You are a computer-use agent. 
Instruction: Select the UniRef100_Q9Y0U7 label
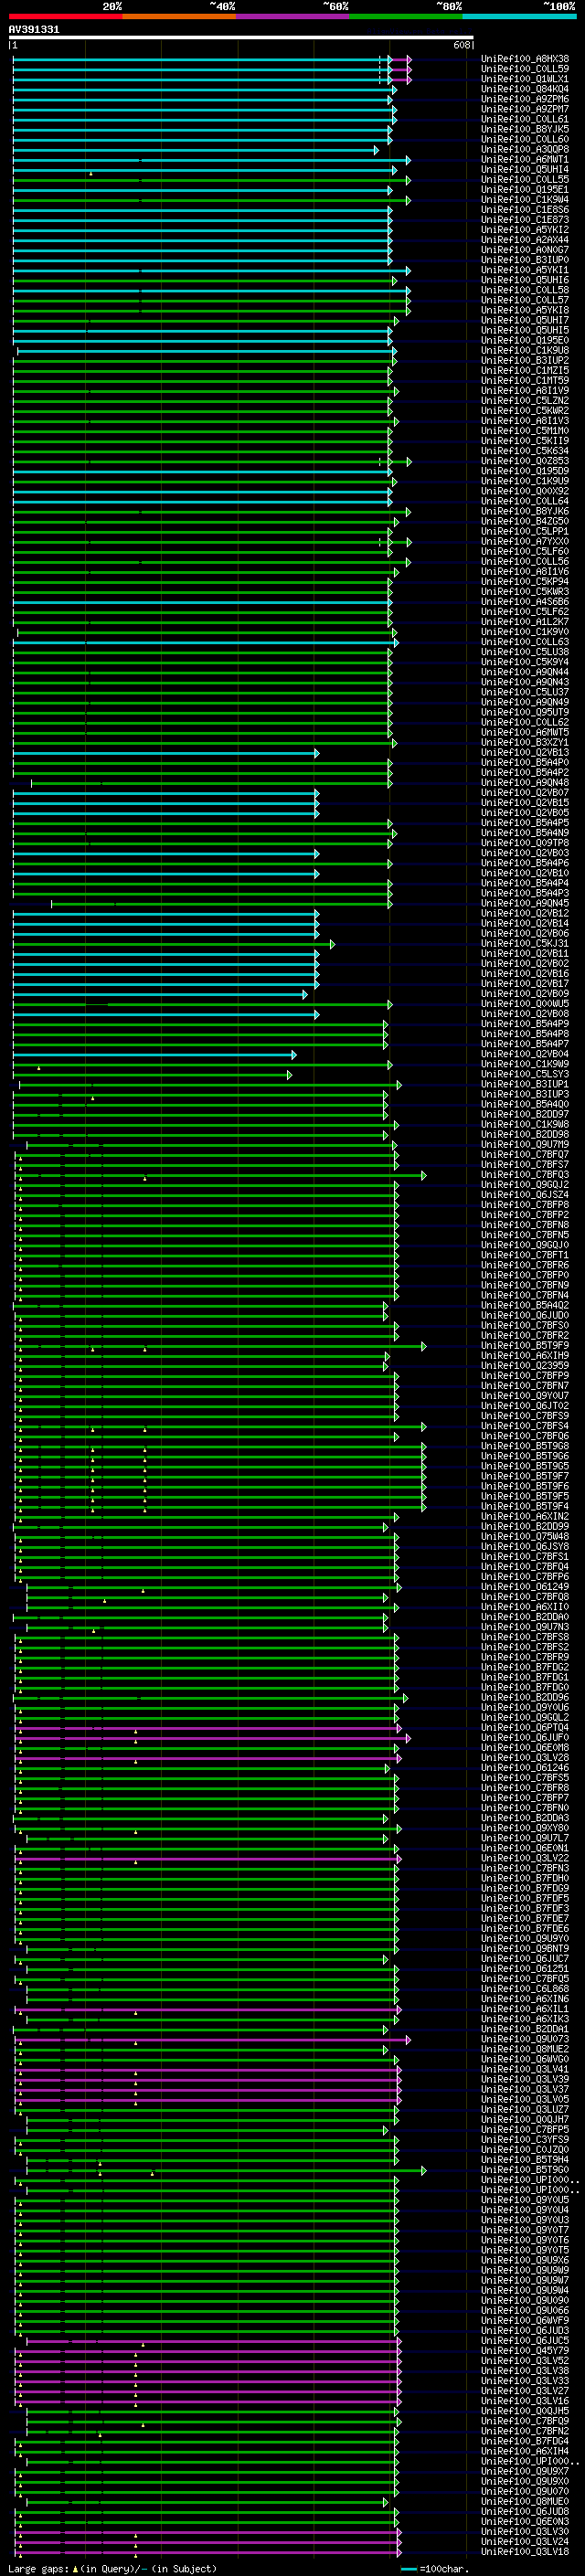(x=525, y=1396)
